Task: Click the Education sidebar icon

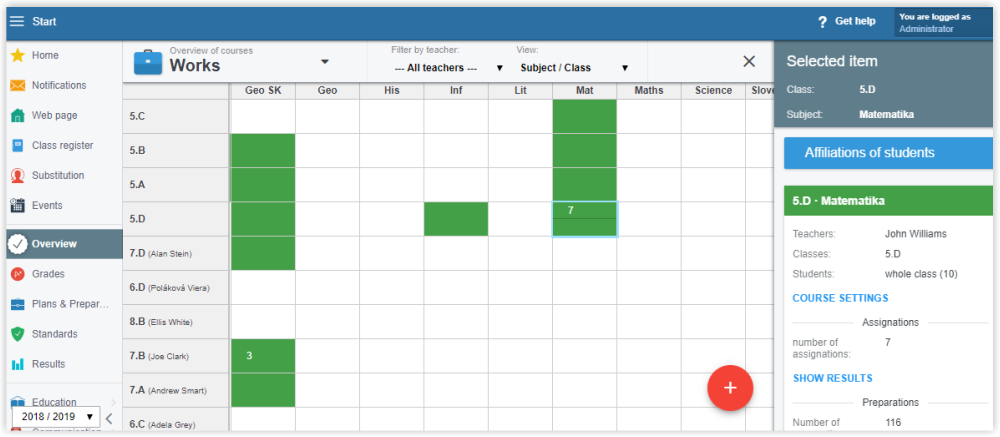Action: click(18, 402)
